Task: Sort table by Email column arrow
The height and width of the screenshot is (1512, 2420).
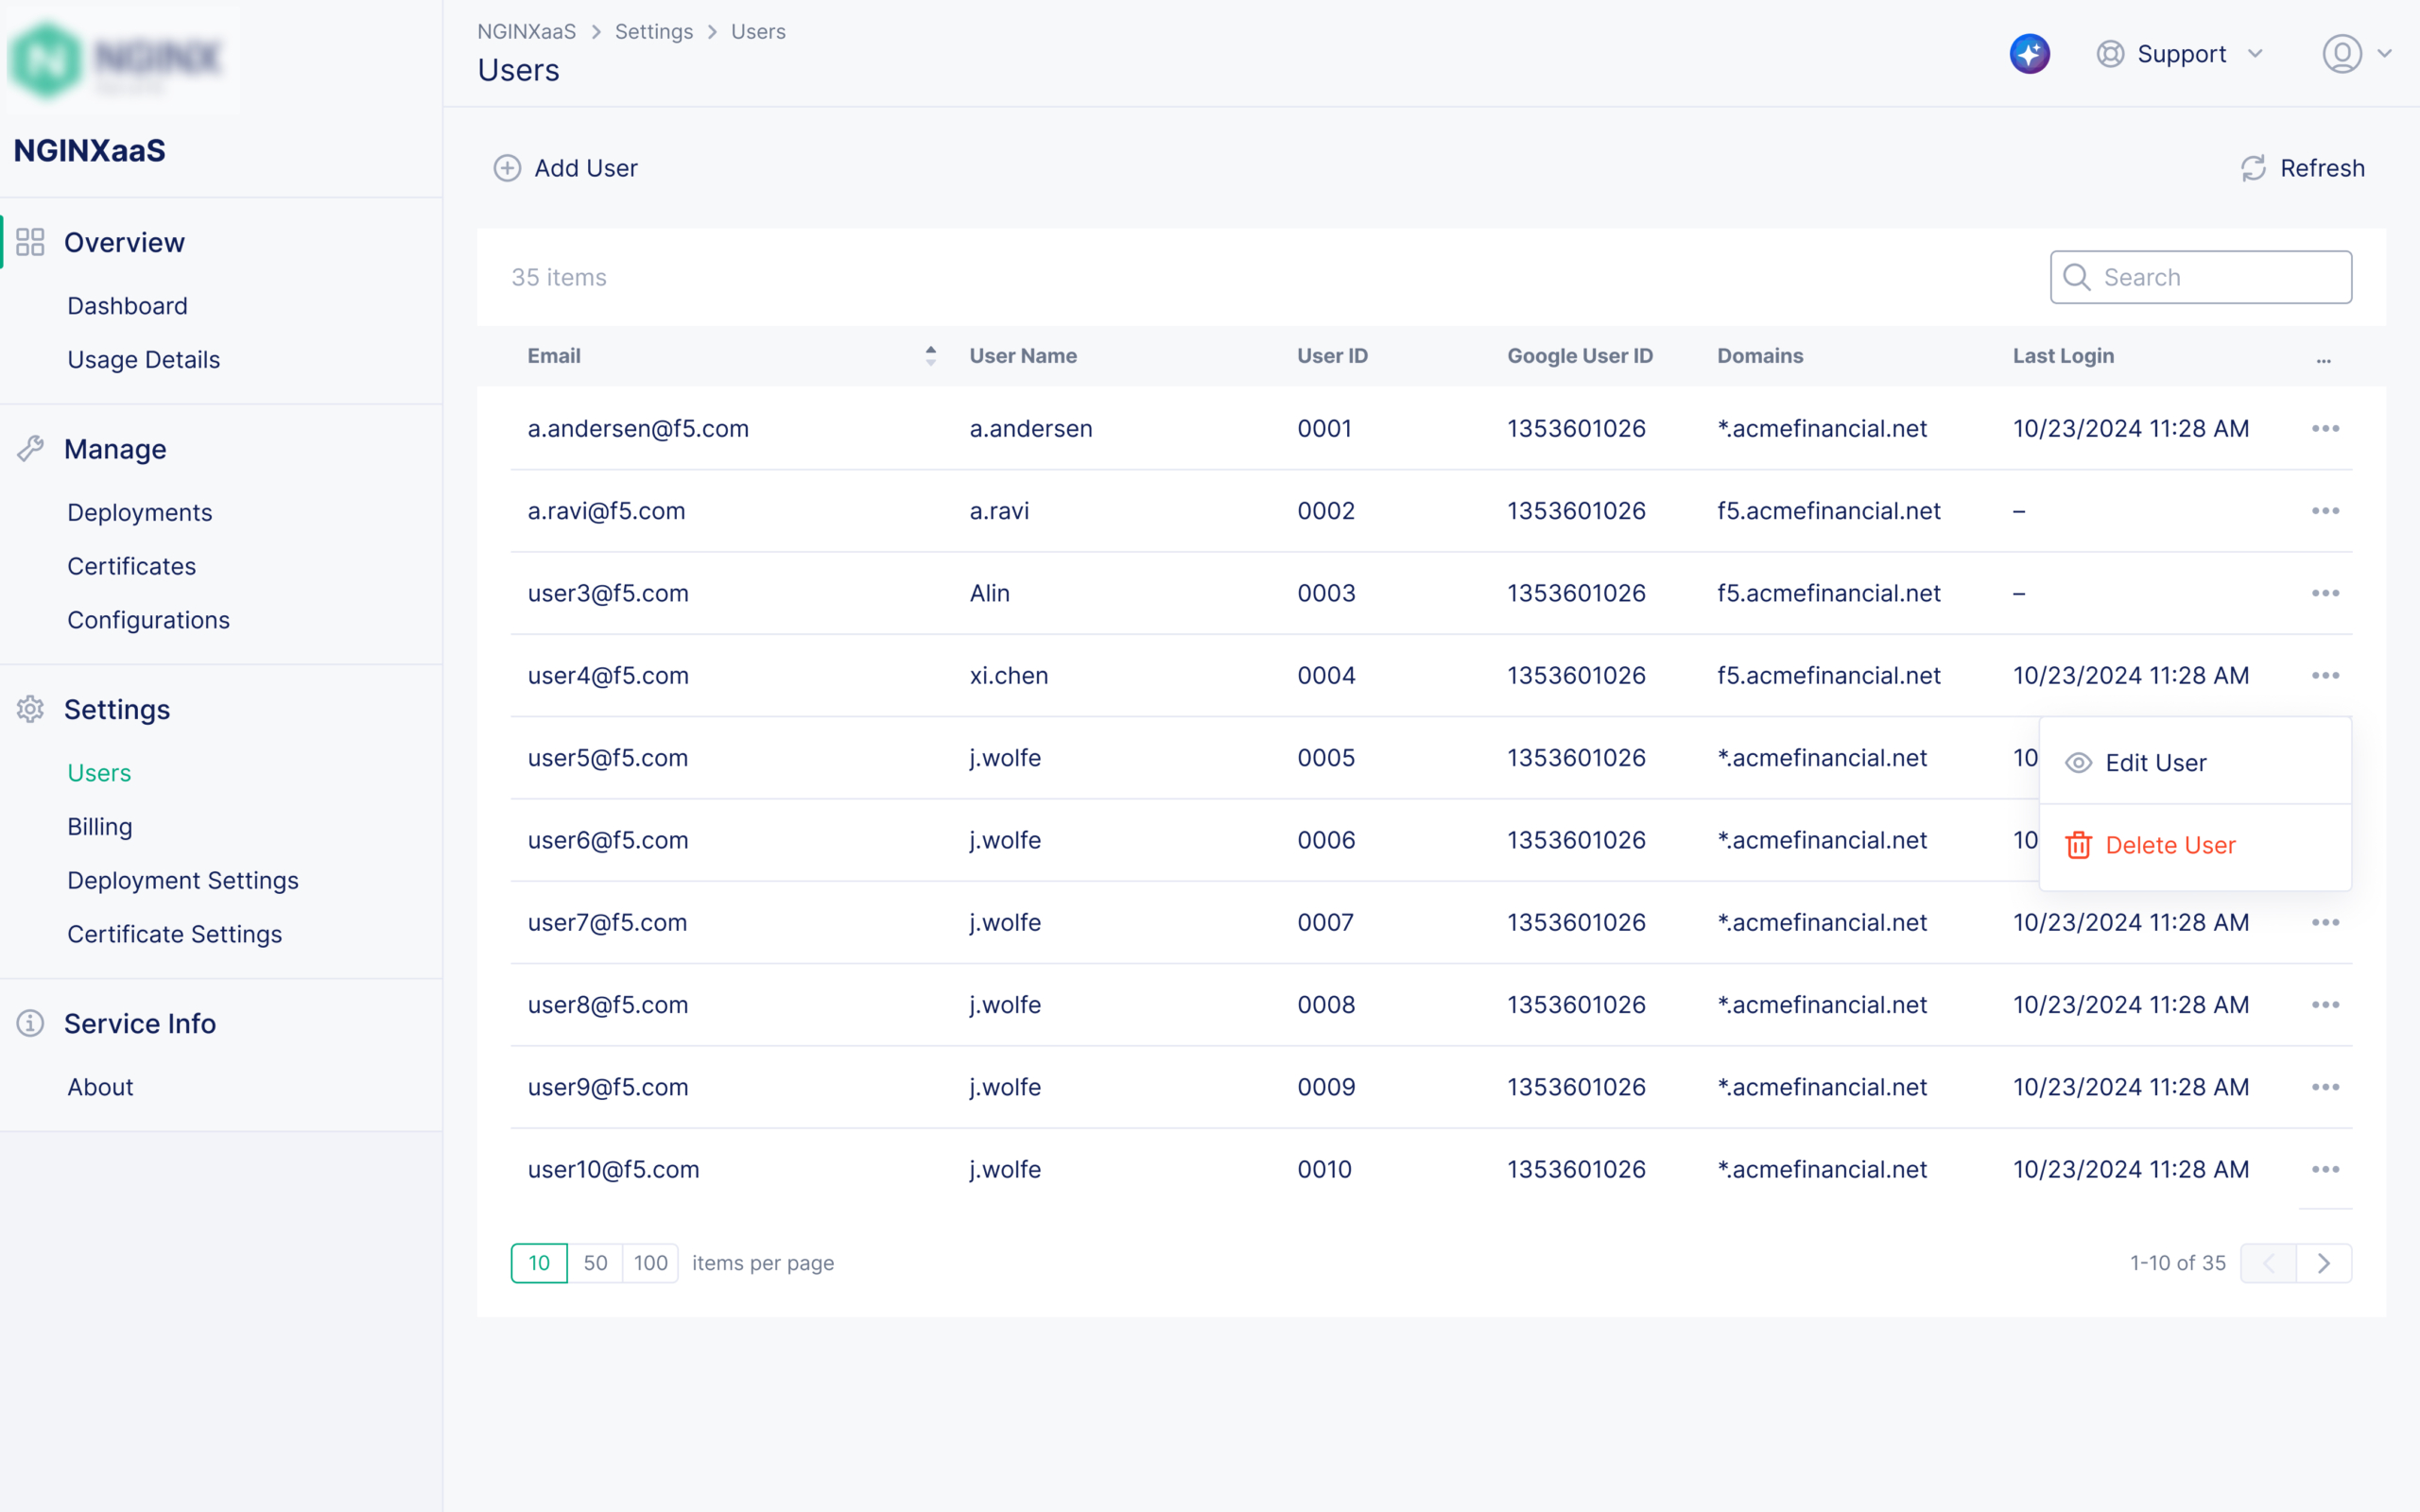Action: (x=930, y=356)
